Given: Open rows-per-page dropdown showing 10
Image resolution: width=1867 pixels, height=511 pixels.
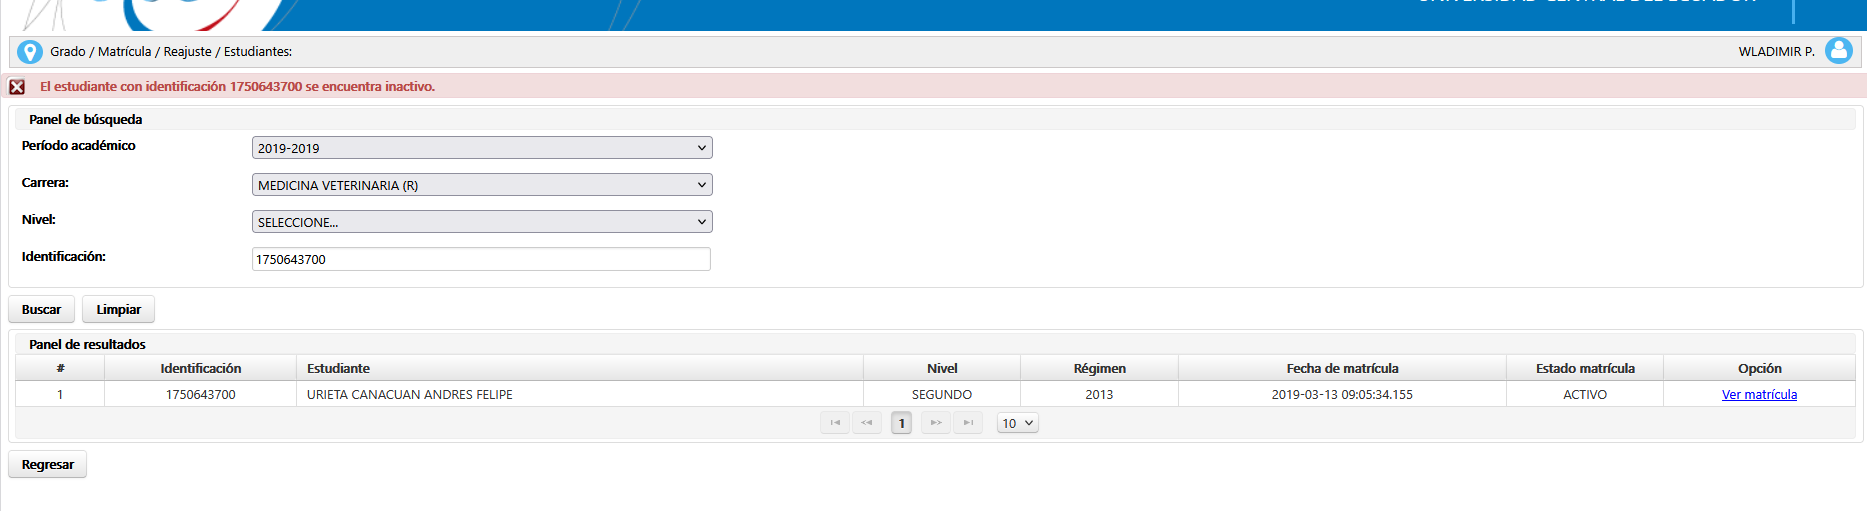Looking at the screenshot, I should pos(1018,423).
